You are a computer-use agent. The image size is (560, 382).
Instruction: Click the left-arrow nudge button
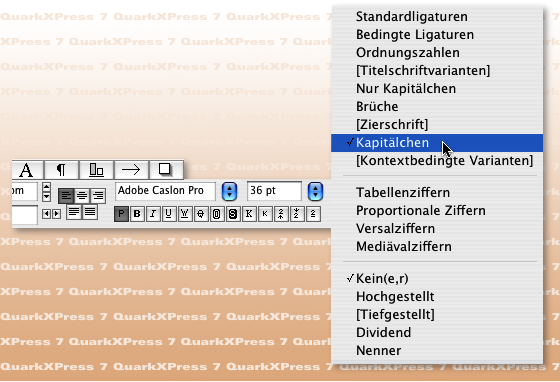[46, 214]
